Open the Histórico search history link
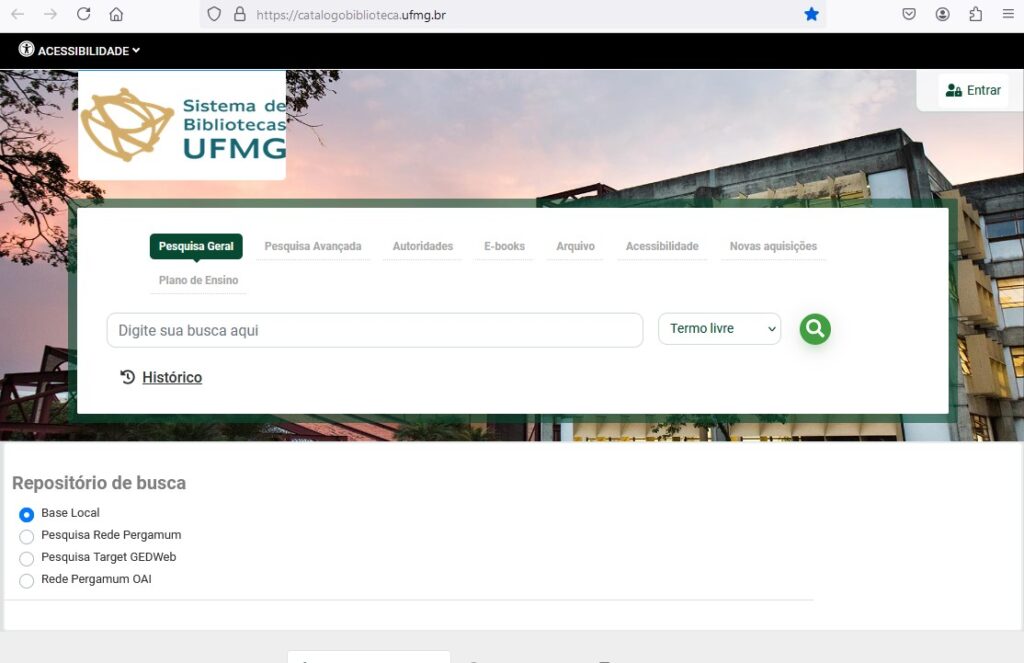The image size is (1024, 663). click(171, 377)
